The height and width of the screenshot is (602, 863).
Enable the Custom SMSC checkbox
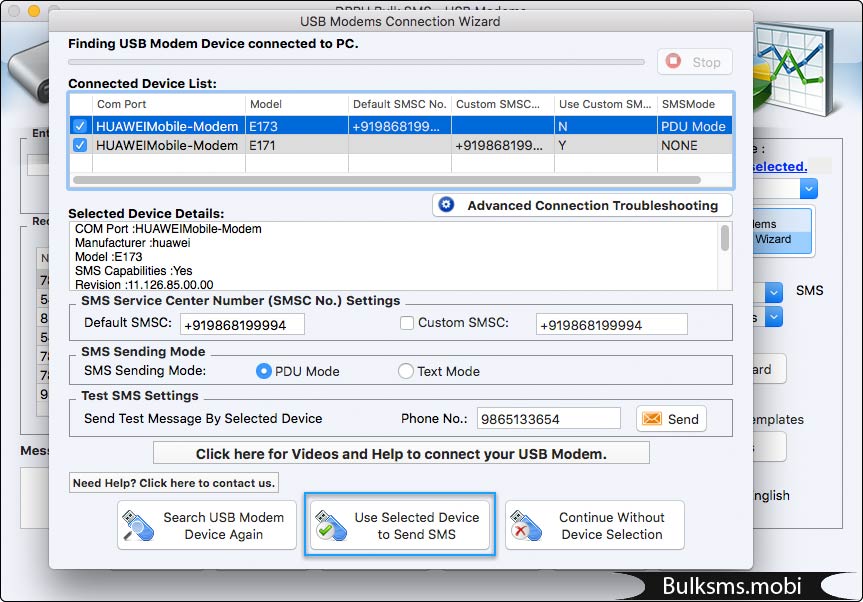point(407,323)
